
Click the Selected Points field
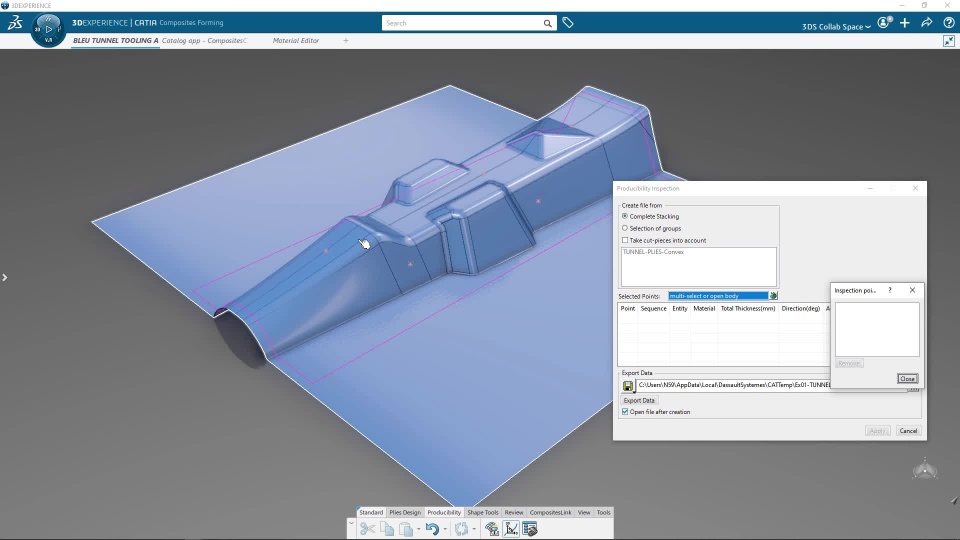tap(718, 296)
